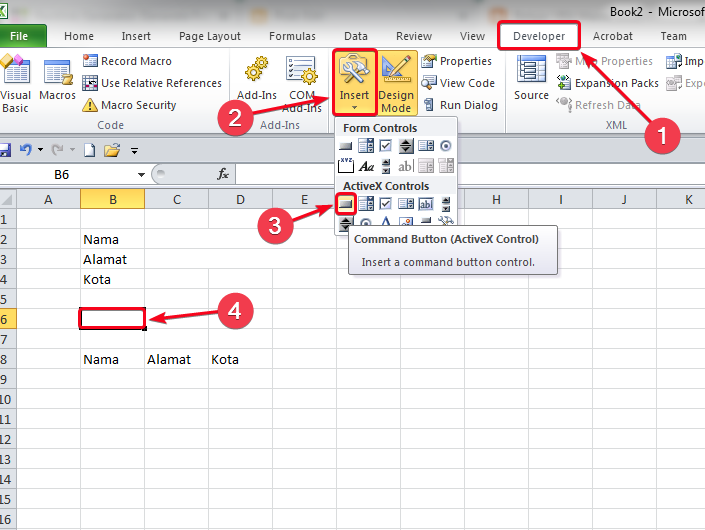Open Customize Quick Access Toolbar menu
This screenshot has width=705, height=530.
(x=134, y=151)
